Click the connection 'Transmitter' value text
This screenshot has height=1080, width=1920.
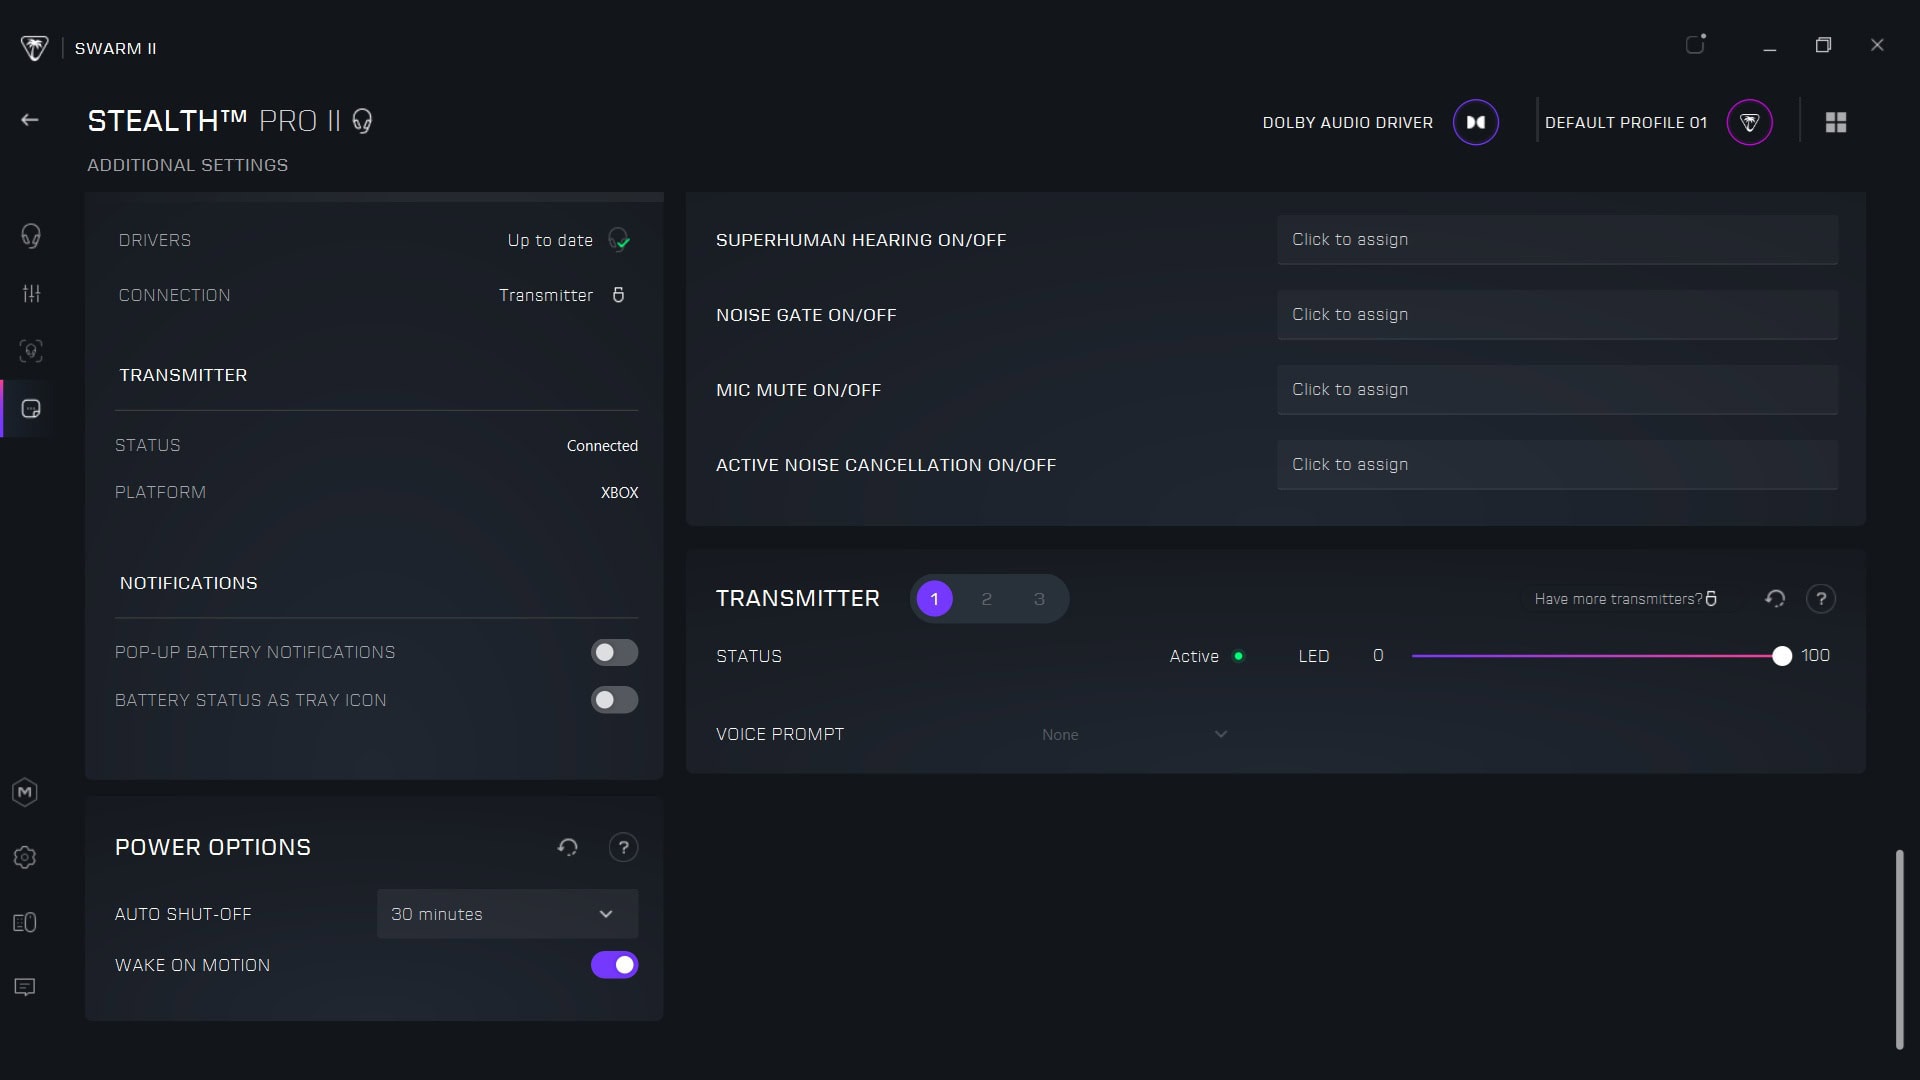tap(546, 295)
